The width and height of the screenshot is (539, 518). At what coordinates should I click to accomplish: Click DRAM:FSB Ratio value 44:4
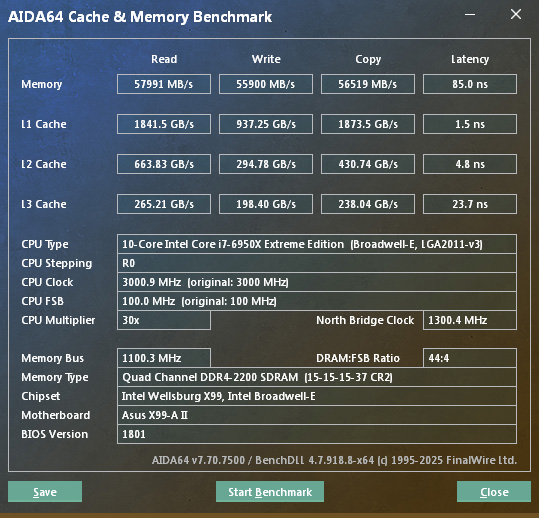(470, 358)
